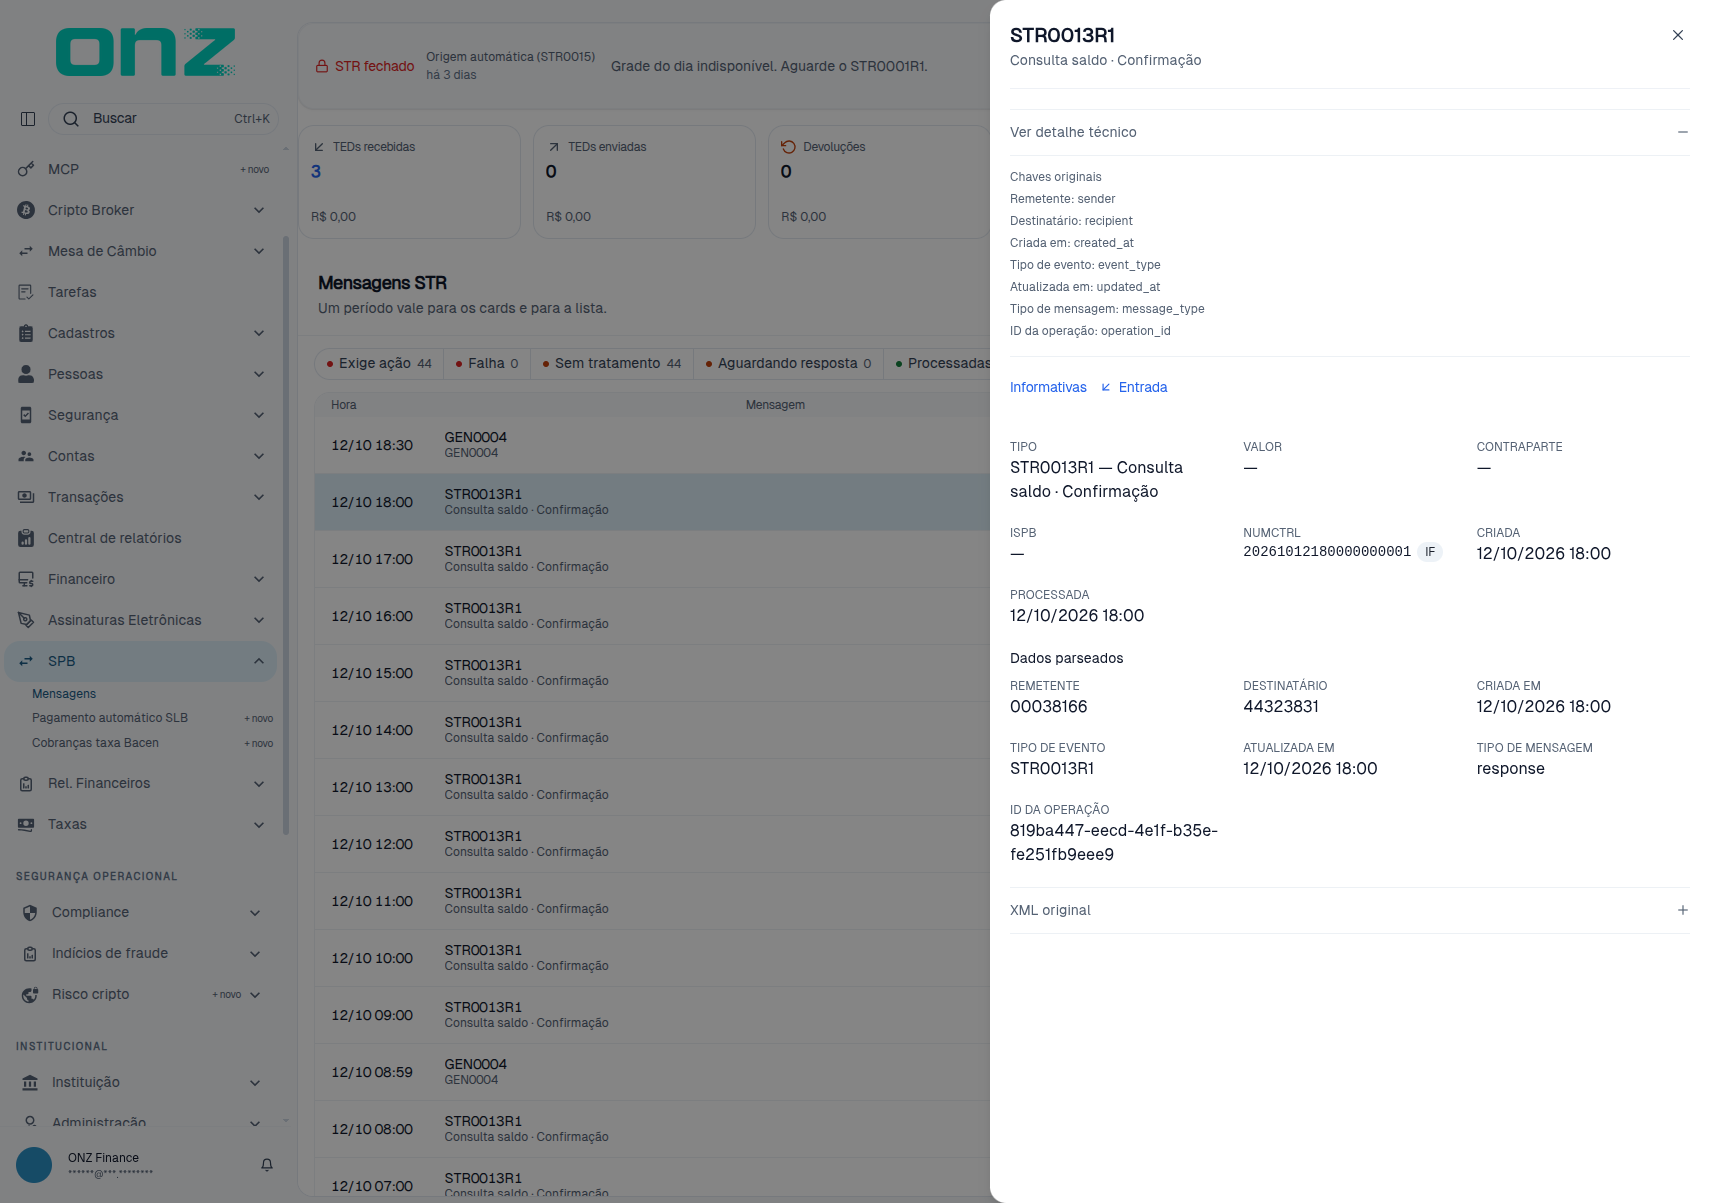Screen dimensions: 1710x1203
Task: Click the IF badge beside NUMCTRL
Action: (x=1430, y=552)
